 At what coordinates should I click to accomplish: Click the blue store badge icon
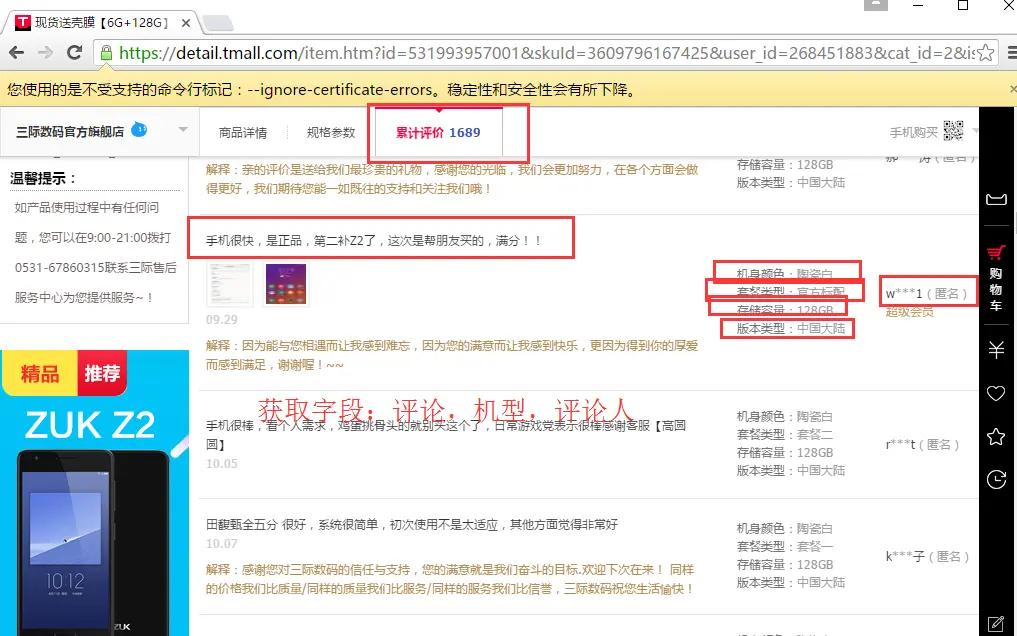(139, 130)
